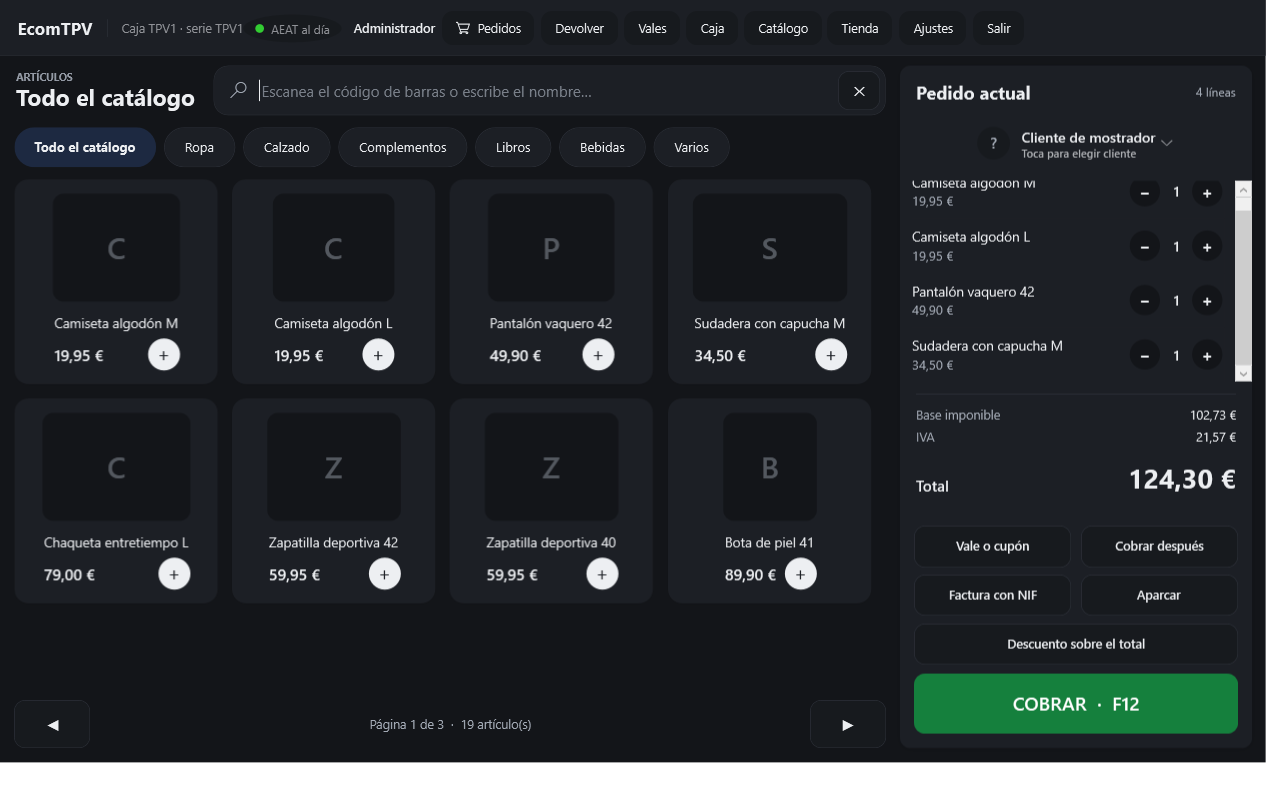Go to the next catalog page arrow
Viewport: 1280px width, 800px height.
[848, 724]
